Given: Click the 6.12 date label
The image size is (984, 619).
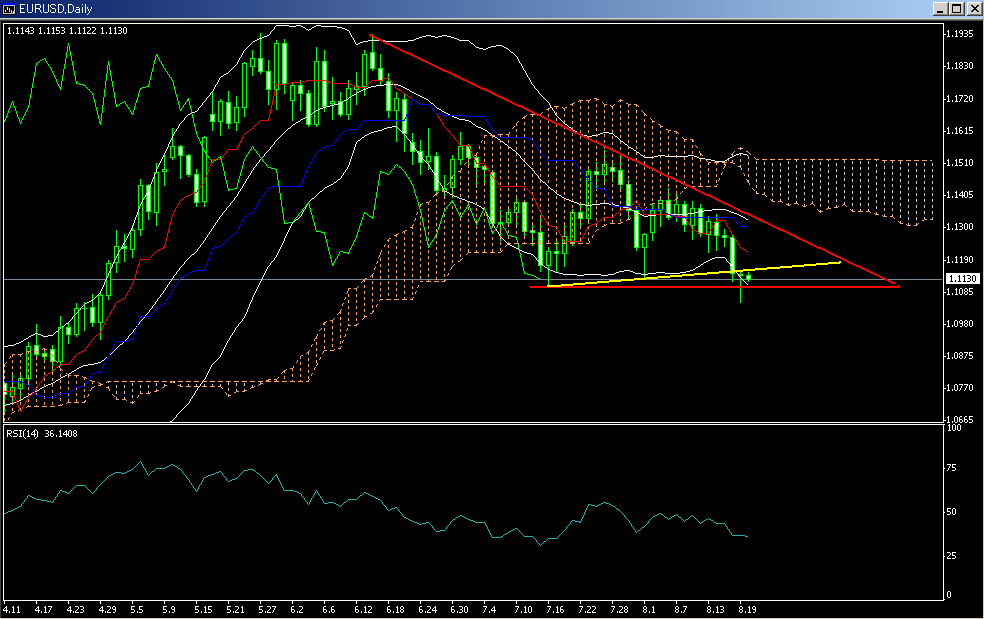Looking at the screenshot, I should tap(363, 610).
